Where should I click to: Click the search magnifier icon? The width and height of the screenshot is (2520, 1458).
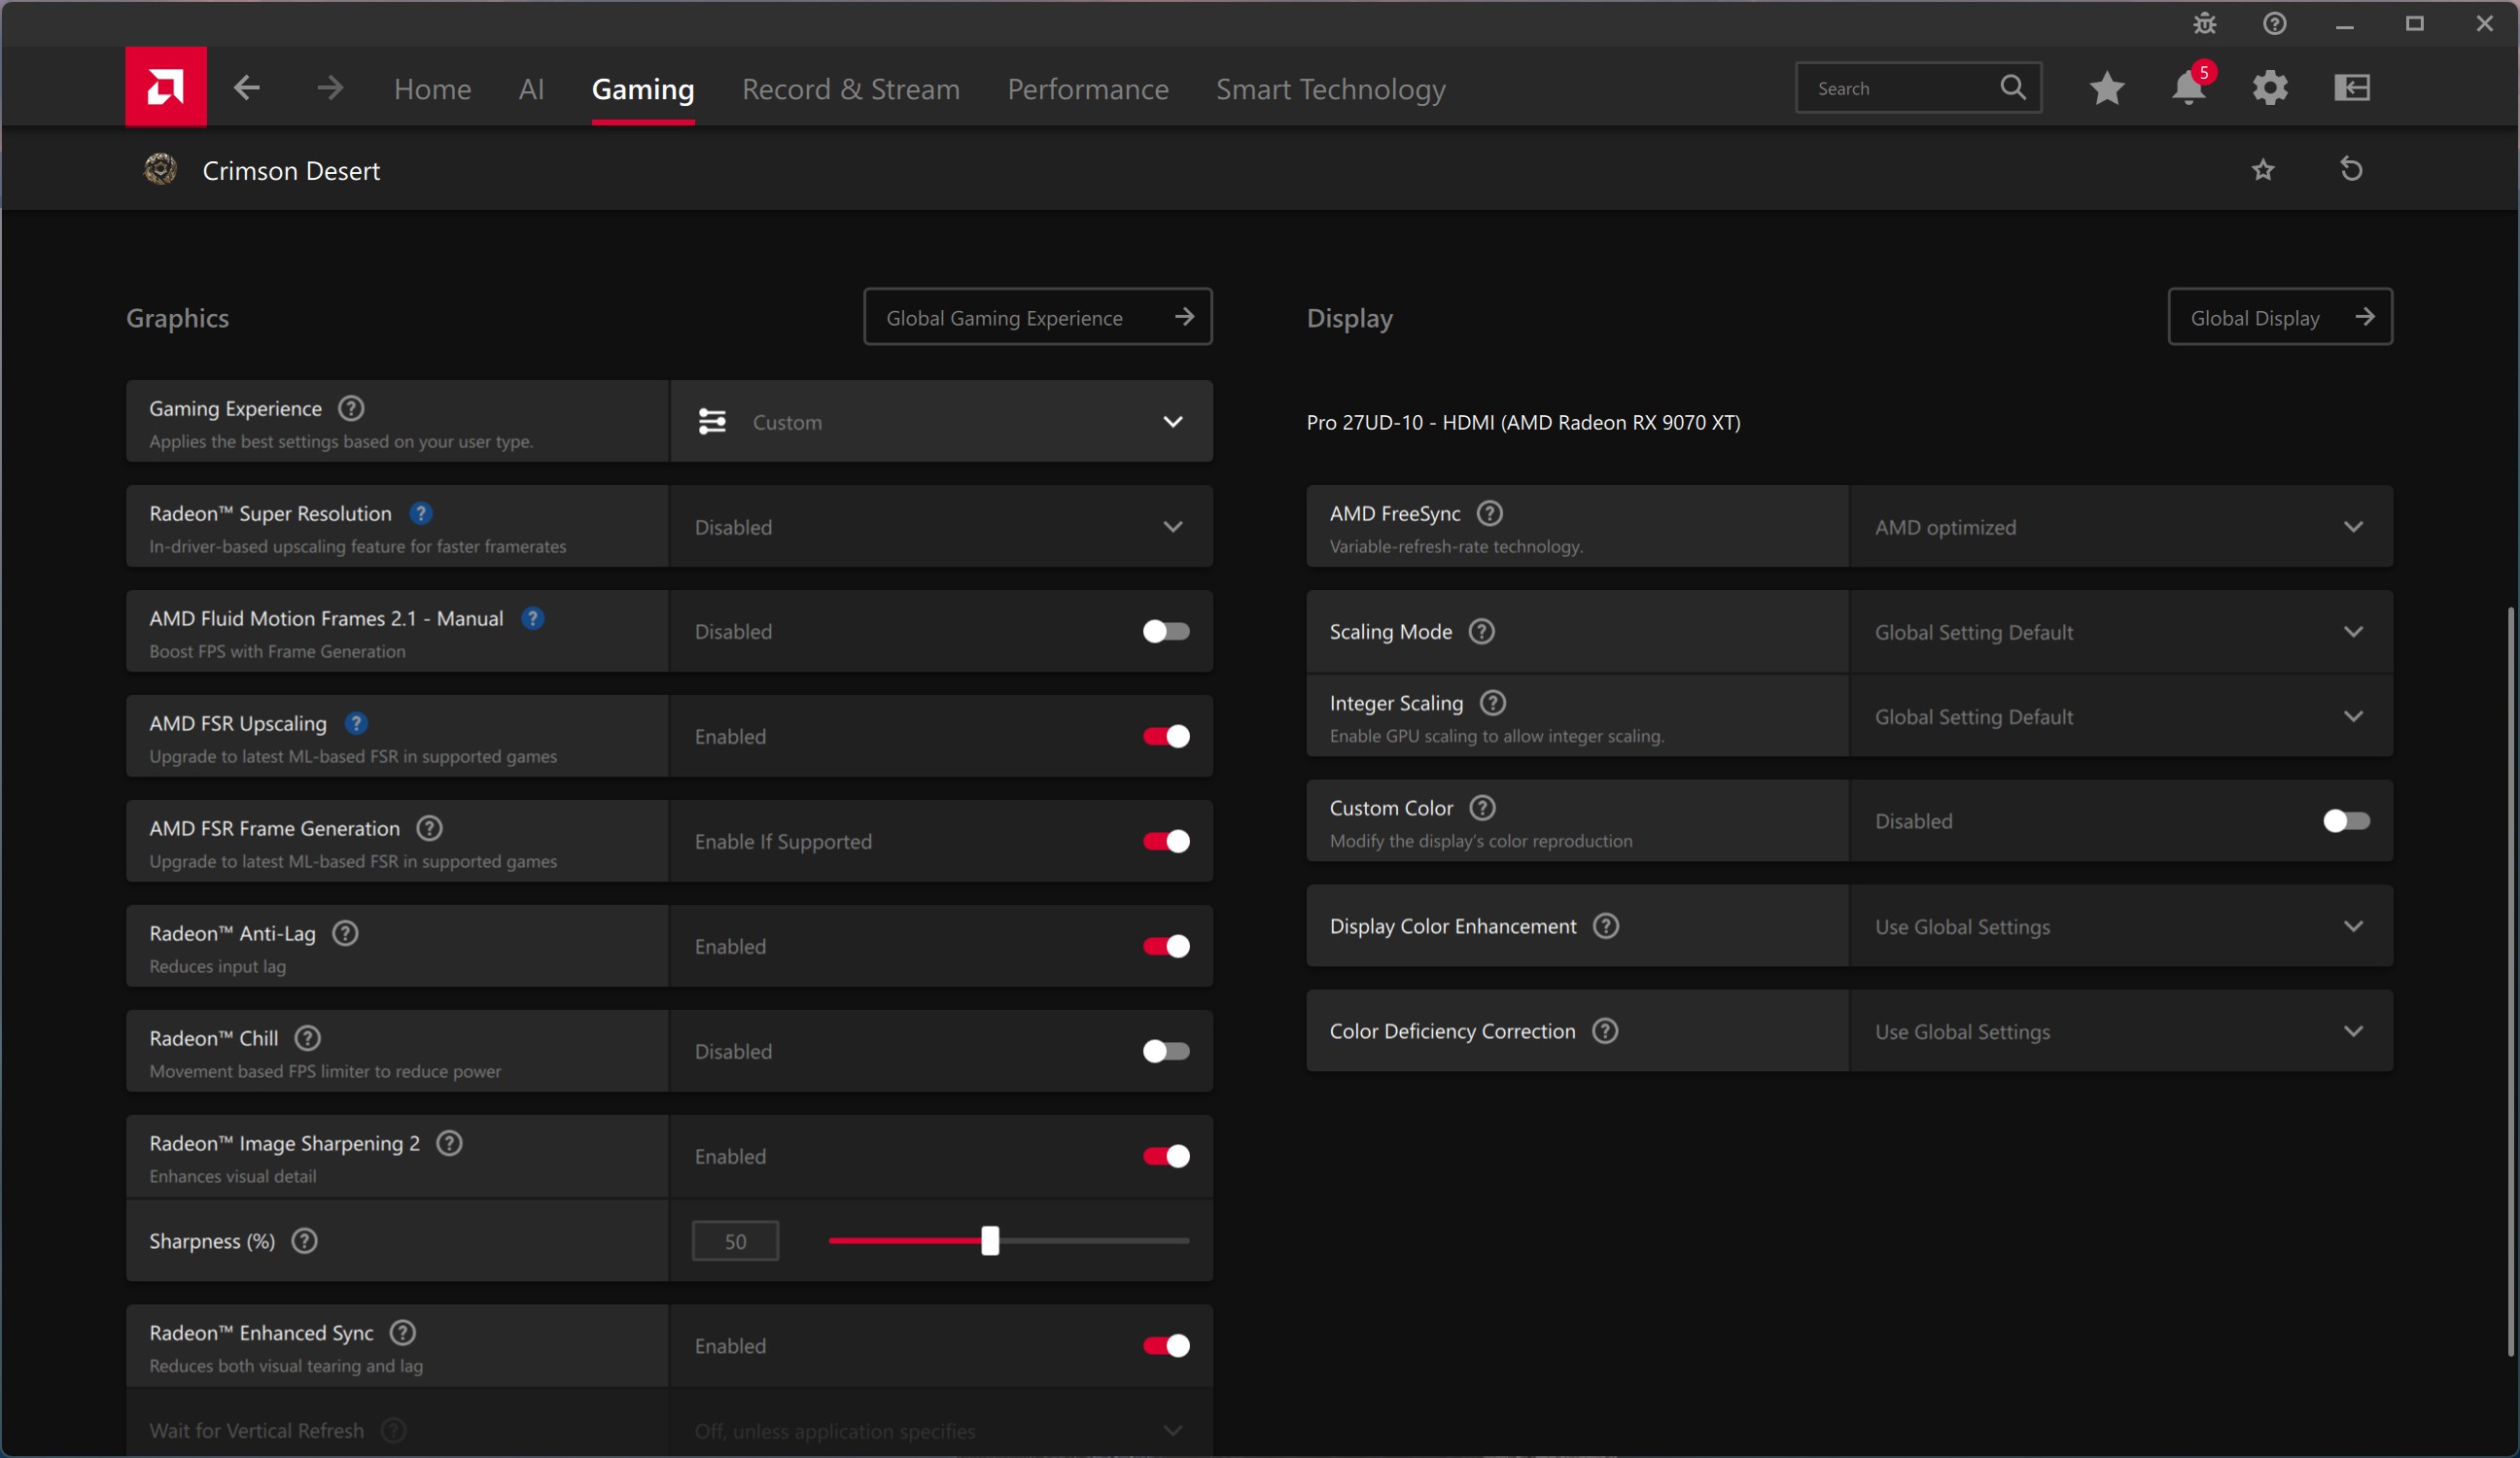[2013, 88]
